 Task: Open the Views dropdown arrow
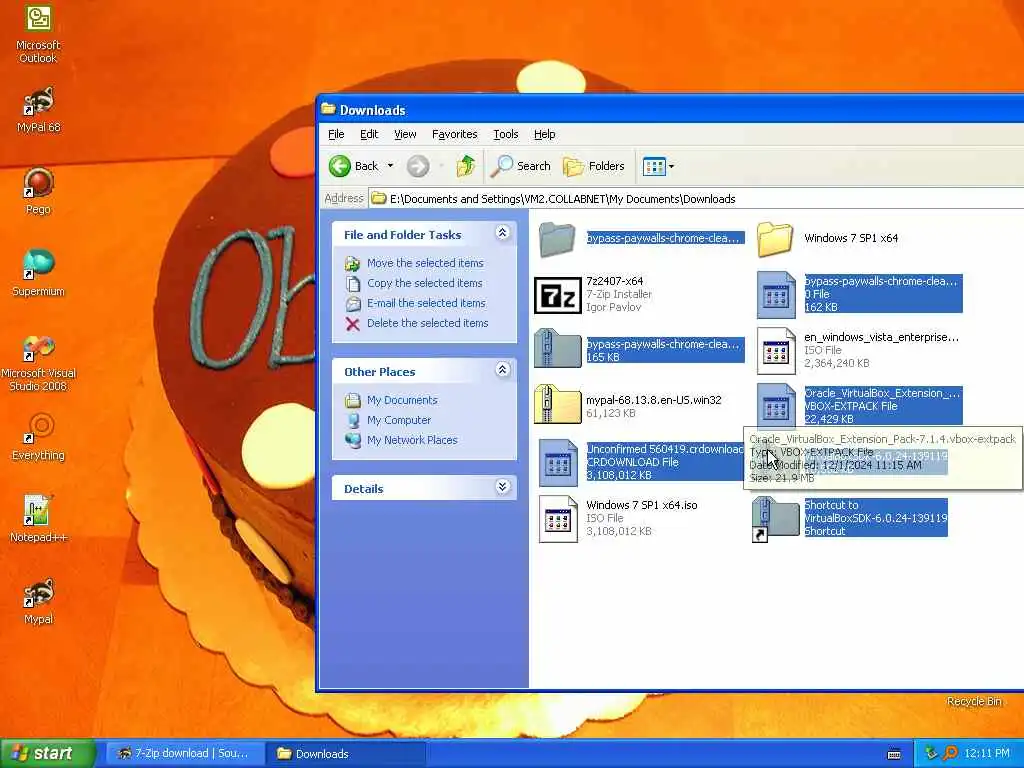point(671,166)
